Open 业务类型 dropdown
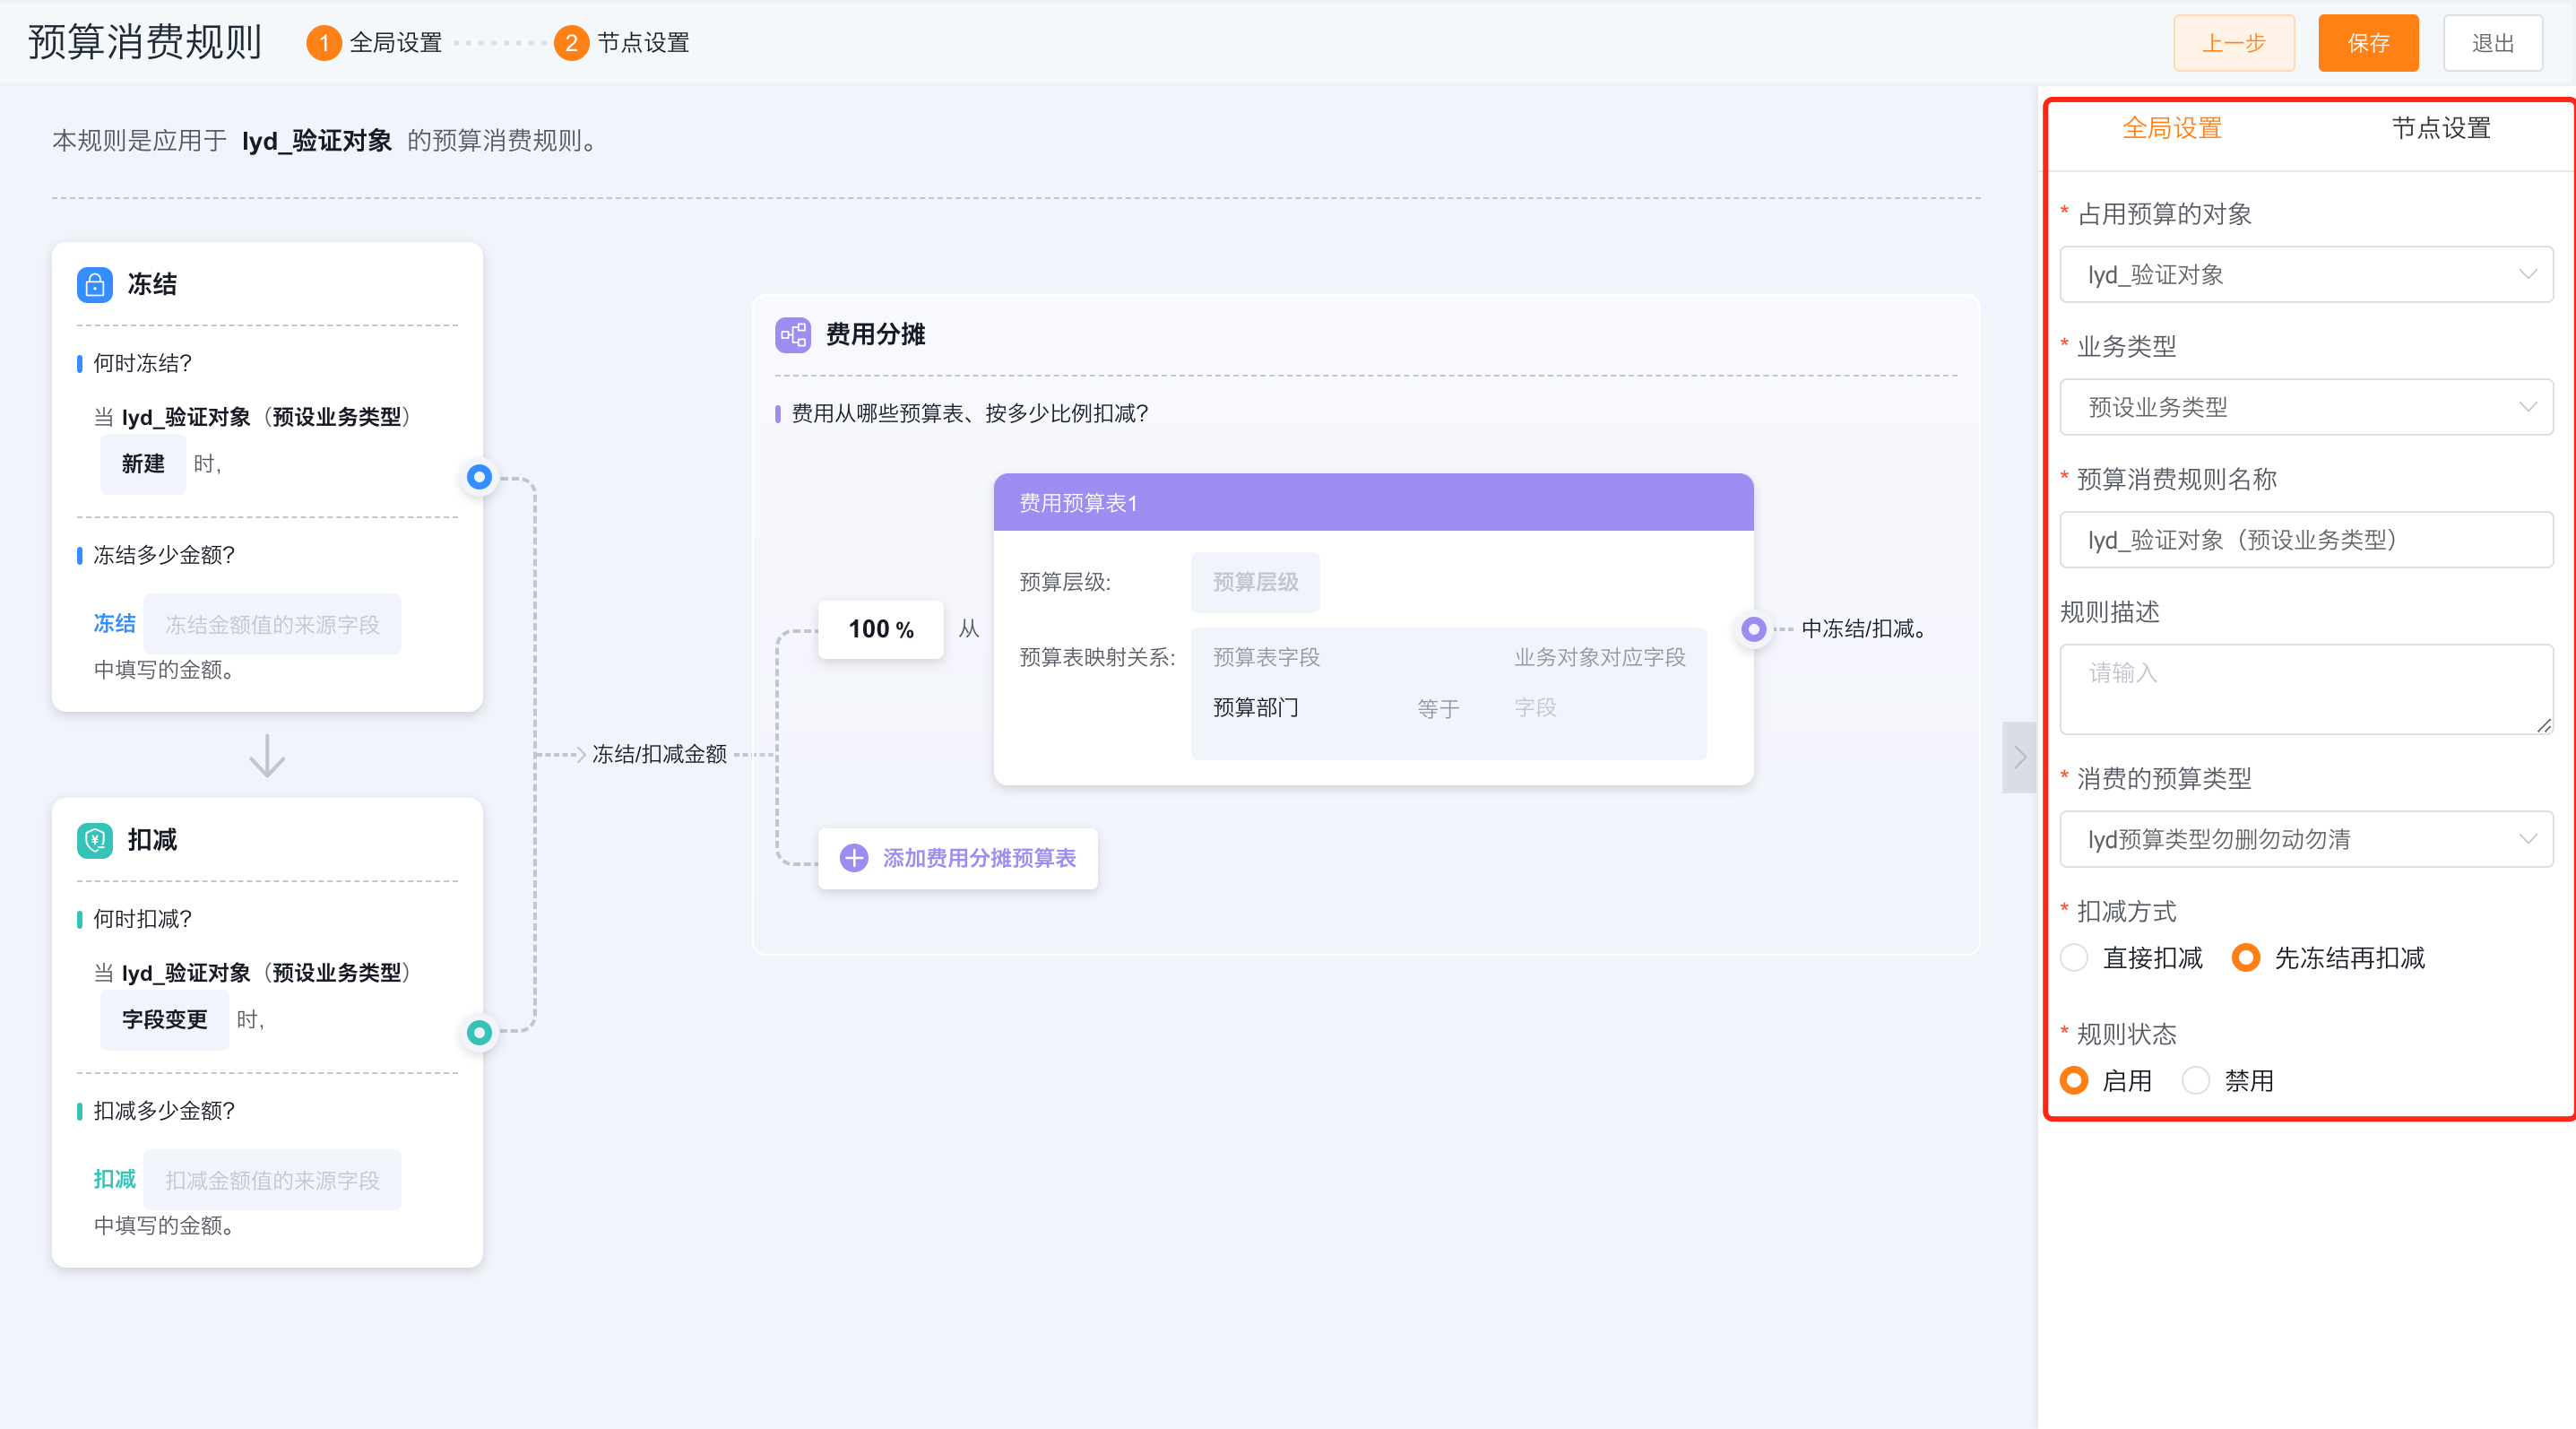 pos(2306,407)
